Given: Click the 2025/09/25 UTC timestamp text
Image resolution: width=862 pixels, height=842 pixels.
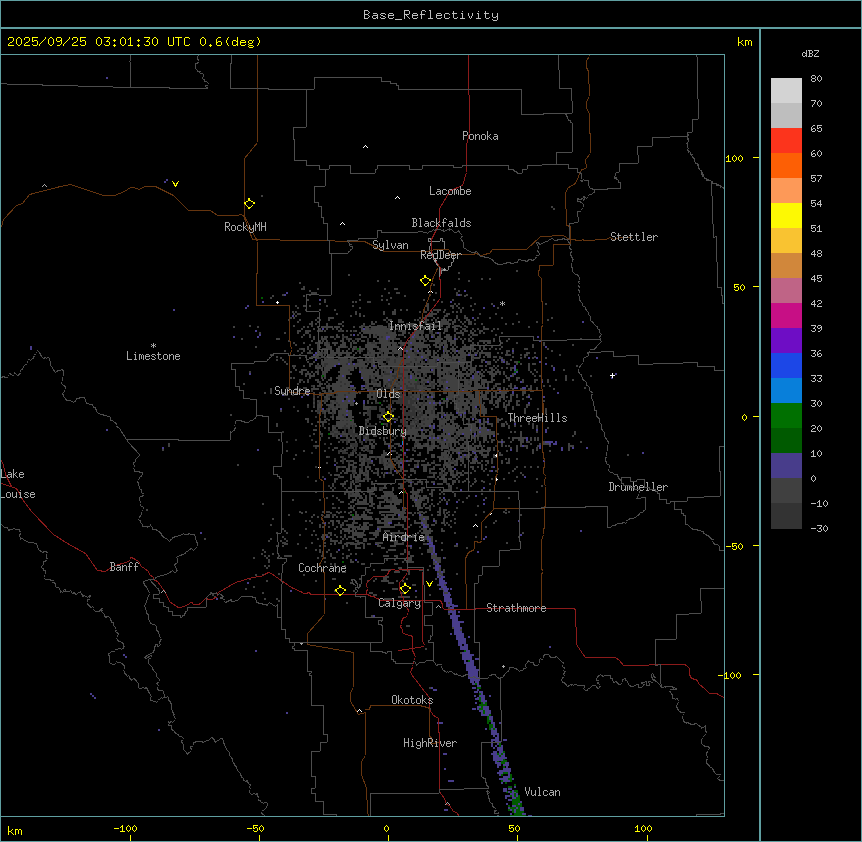Looking at the screenshot, I should point(134,42).
